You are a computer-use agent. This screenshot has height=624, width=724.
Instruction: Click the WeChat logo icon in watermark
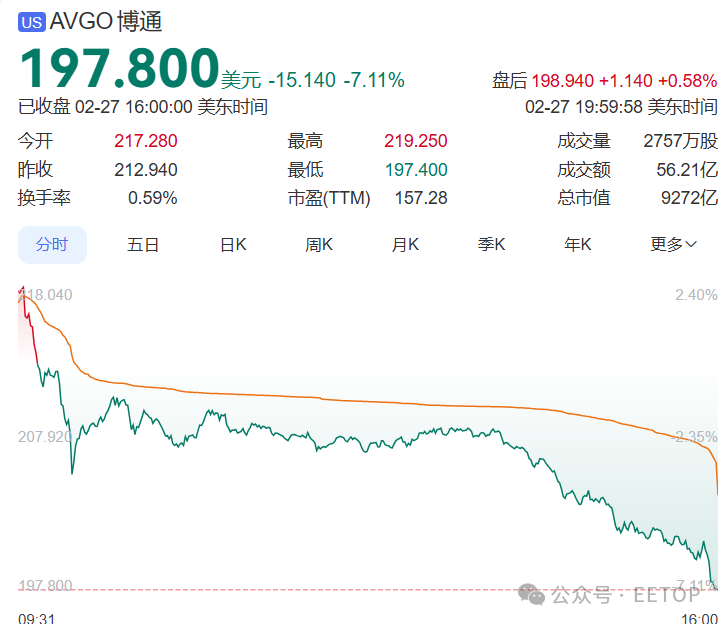pos(532,595)
